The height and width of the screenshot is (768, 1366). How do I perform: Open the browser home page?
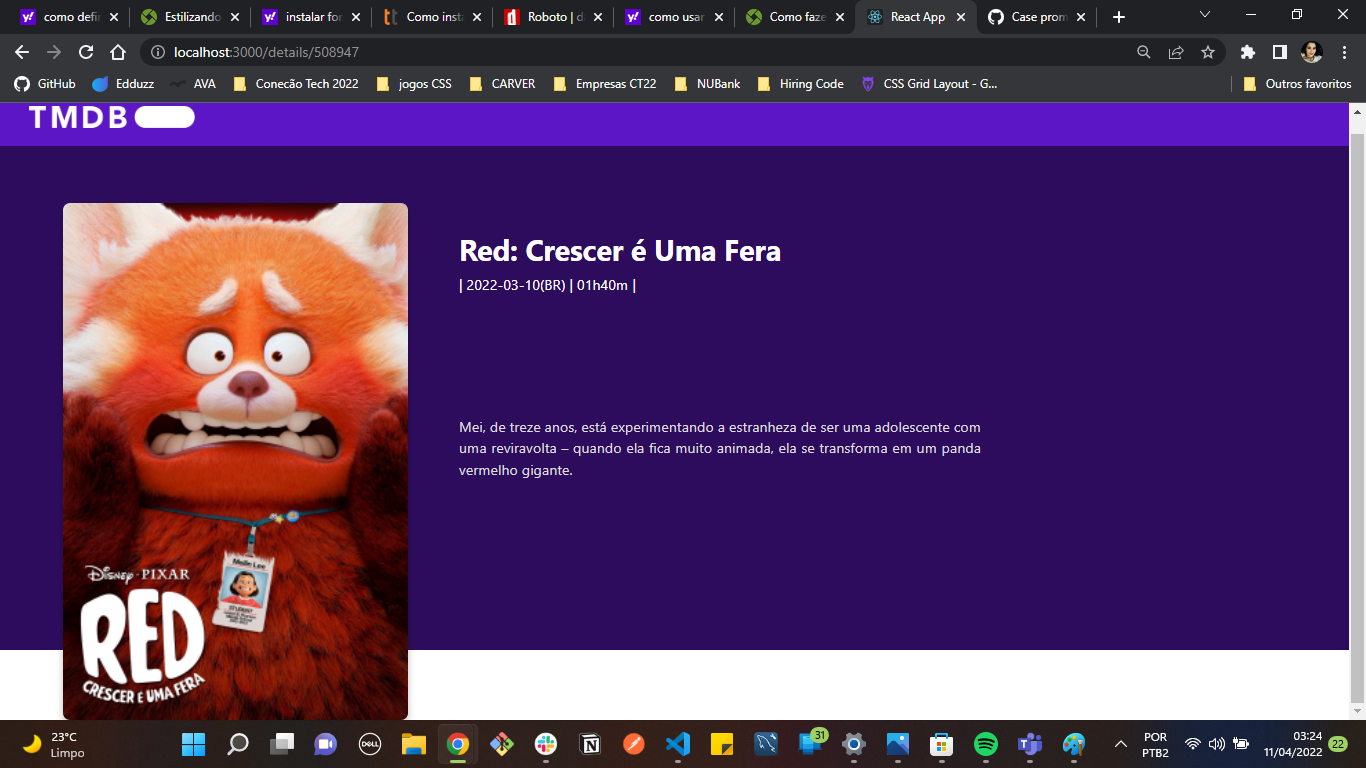[x=118, y=52]
